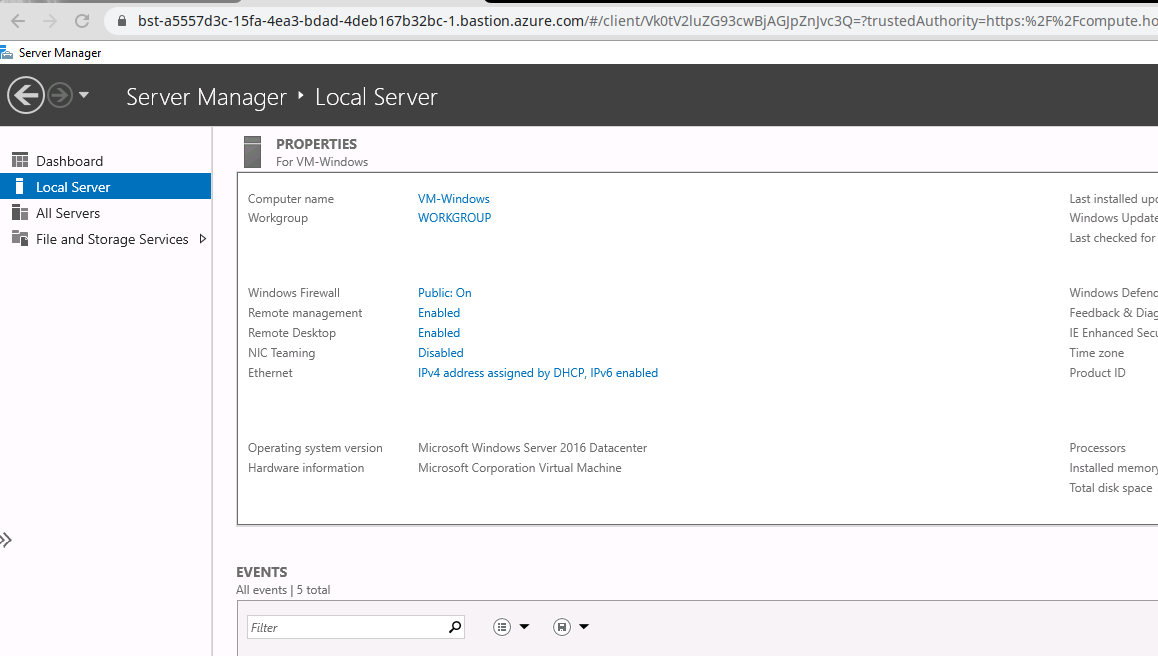The height and width of the screenshot is (656, 1158).
Task: Click VM-Windows computer name link
Action: (453, 199)
